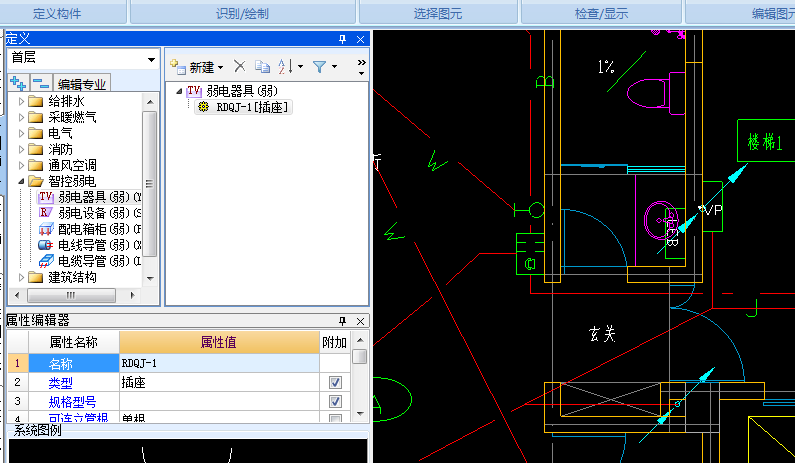
Task: Click empty 规格型号 value cell
Action: pyautogui.click(x=219, y=402)
